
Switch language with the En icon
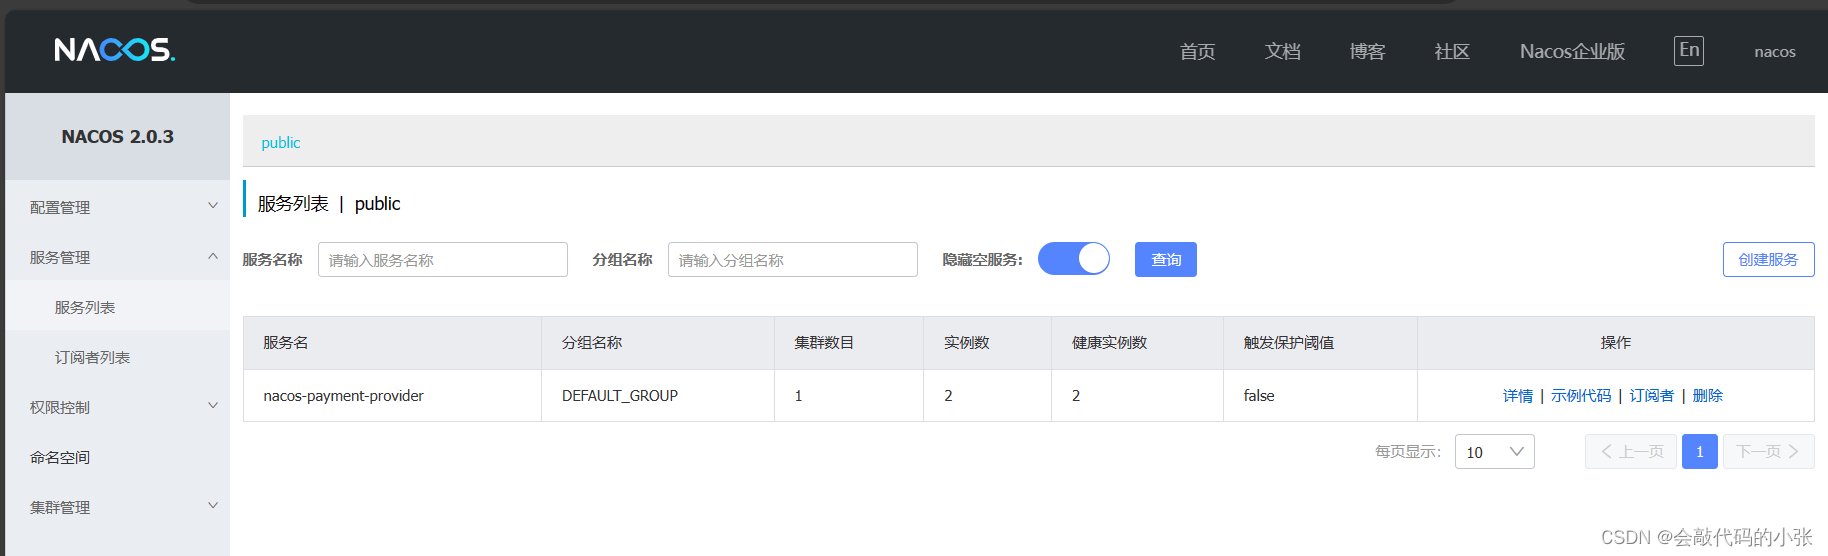tap(1689, 51)
